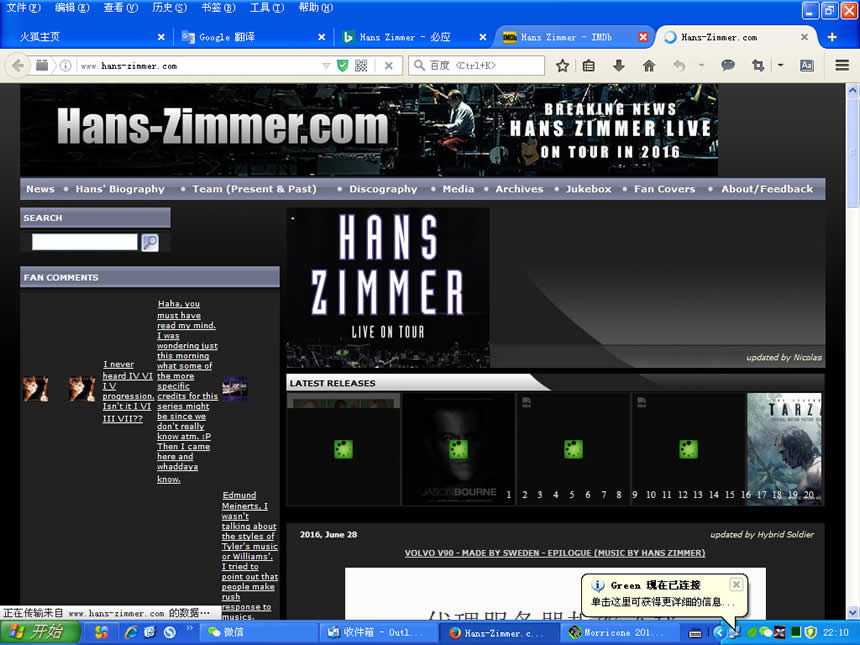
Task: Switch to Hans Zimmer - IMDb tab
Action: tap(573, 37)
